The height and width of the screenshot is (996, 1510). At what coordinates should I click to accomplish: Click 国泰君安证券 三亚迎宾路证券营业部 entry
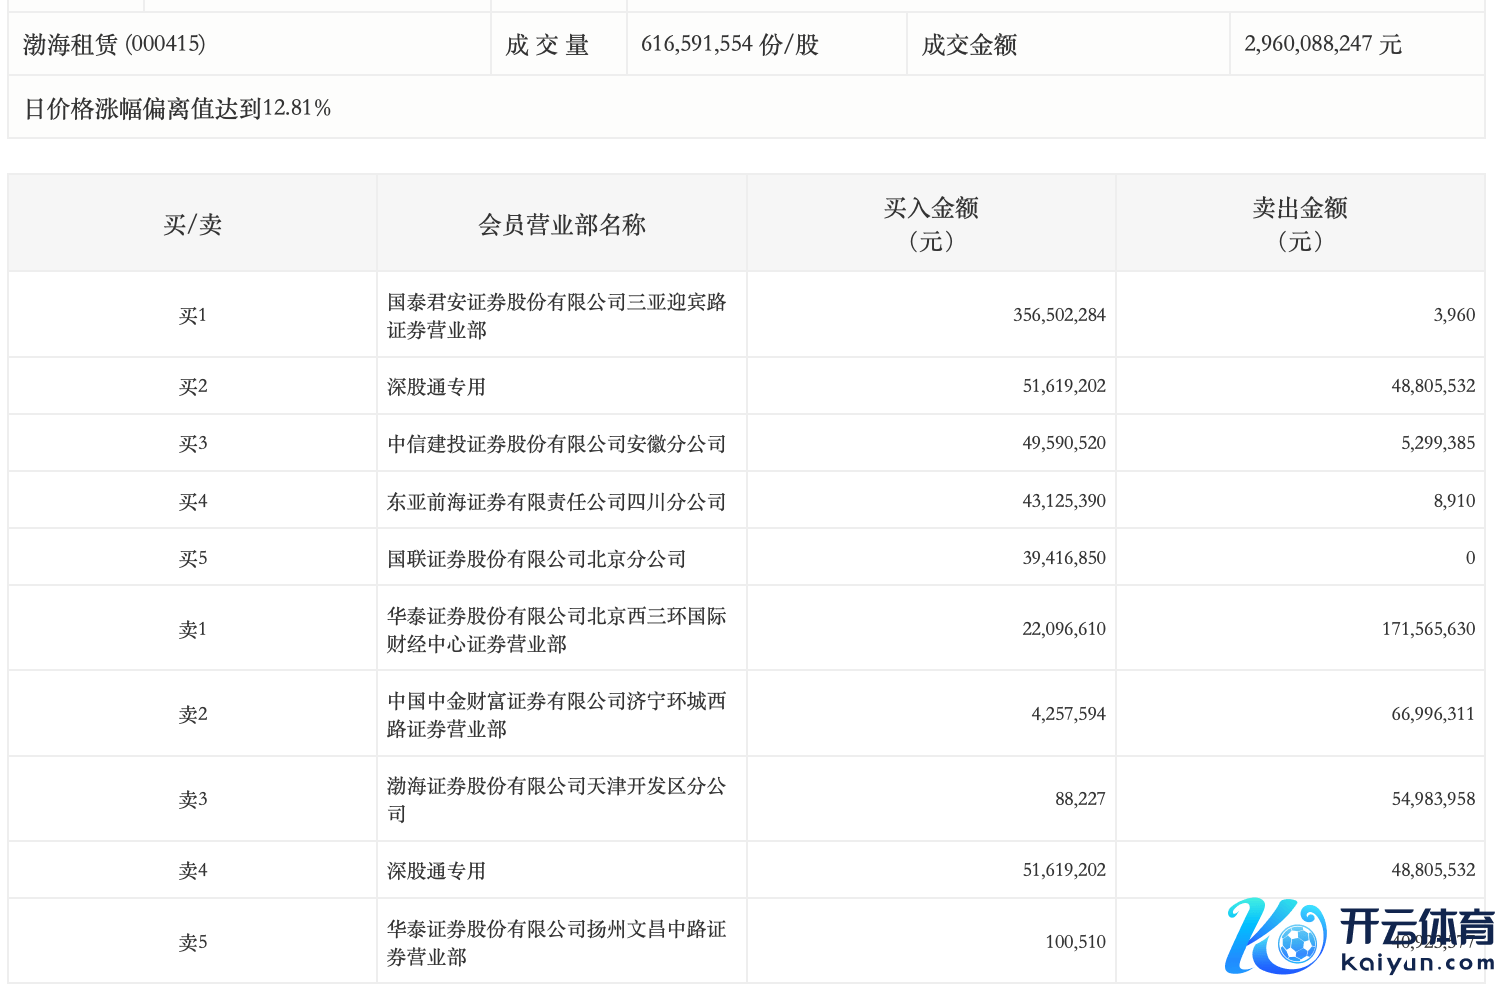(x=556, y=315)
